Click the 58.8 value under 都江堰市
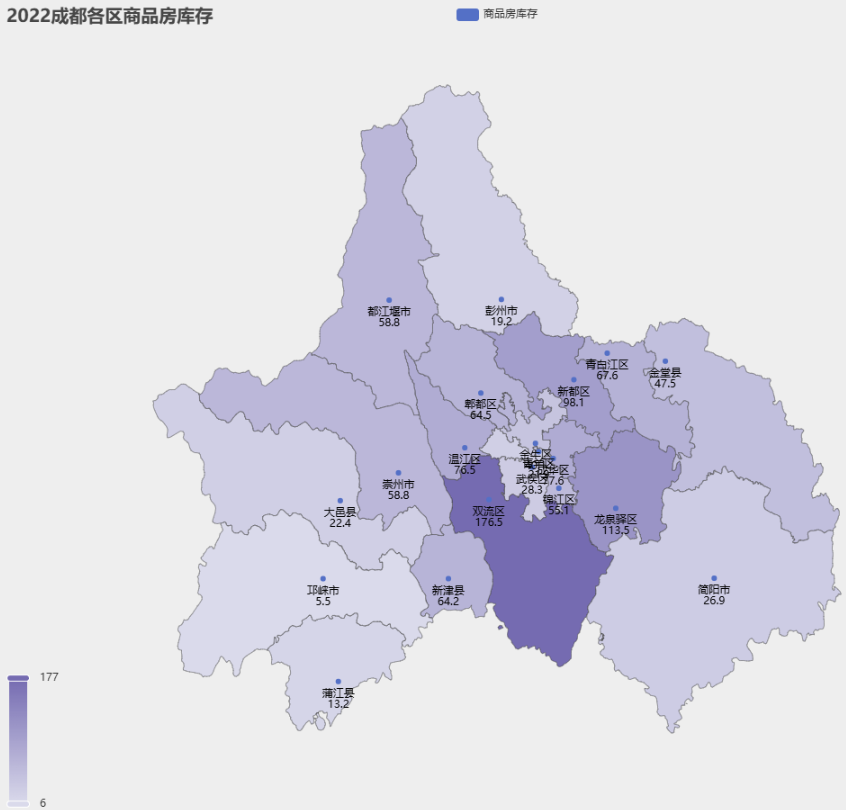Image resolution: width=846 pixels, height=810 pixels. click(x=389, y=322)
